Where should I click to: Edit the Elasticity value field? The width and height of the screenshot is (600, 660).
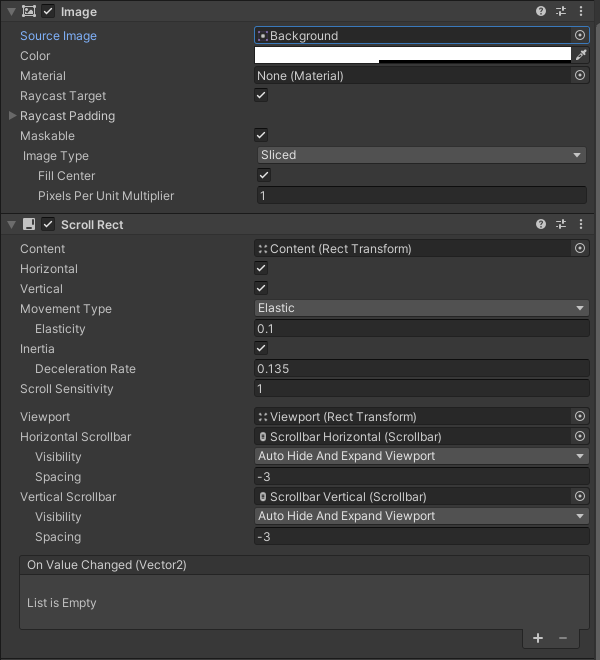tap(421, 328)
